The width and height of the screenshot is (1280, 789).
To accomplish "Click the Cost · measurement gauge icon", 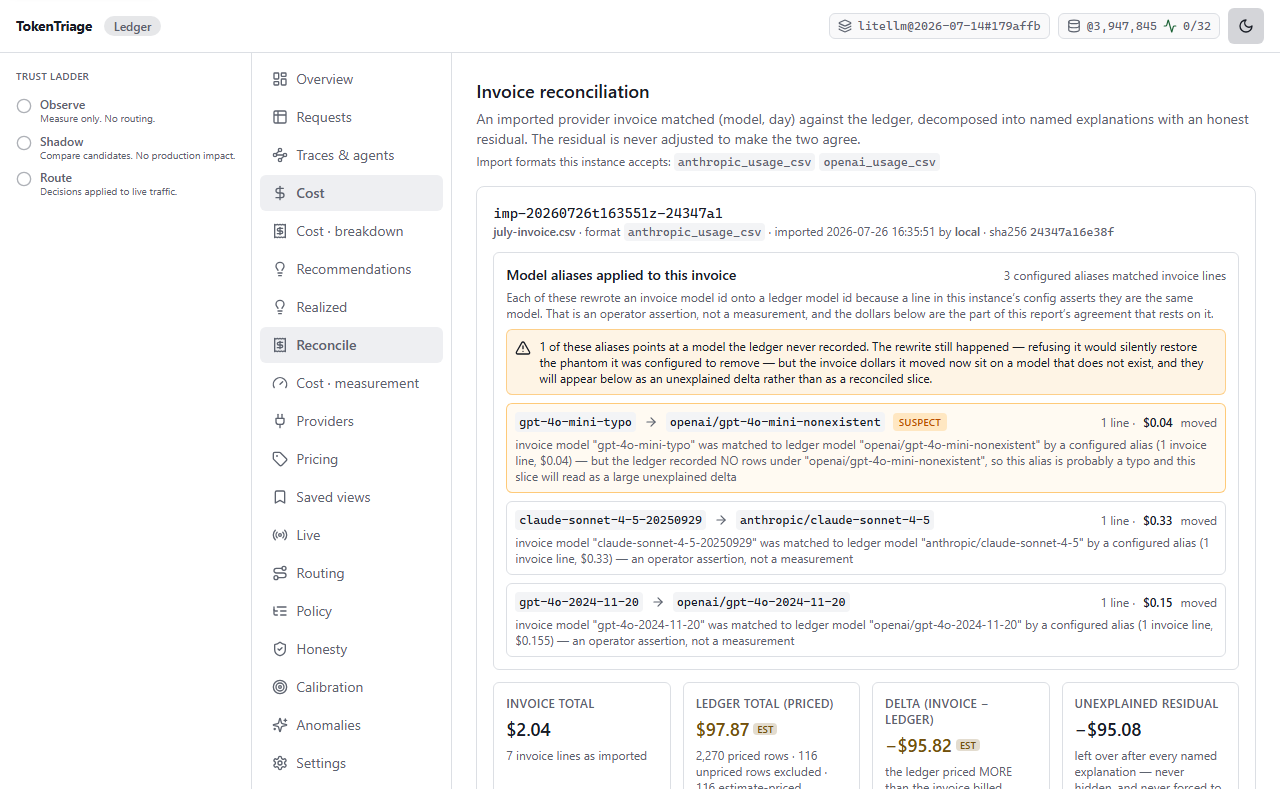I will tap(280, 383).
